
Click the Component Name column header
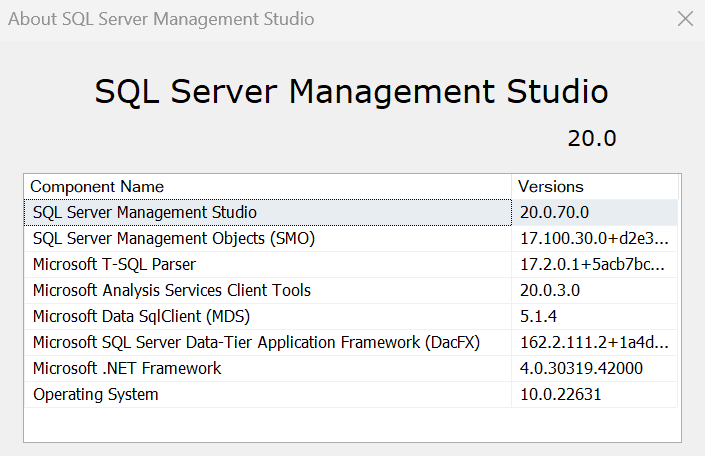tap(97, 187)
